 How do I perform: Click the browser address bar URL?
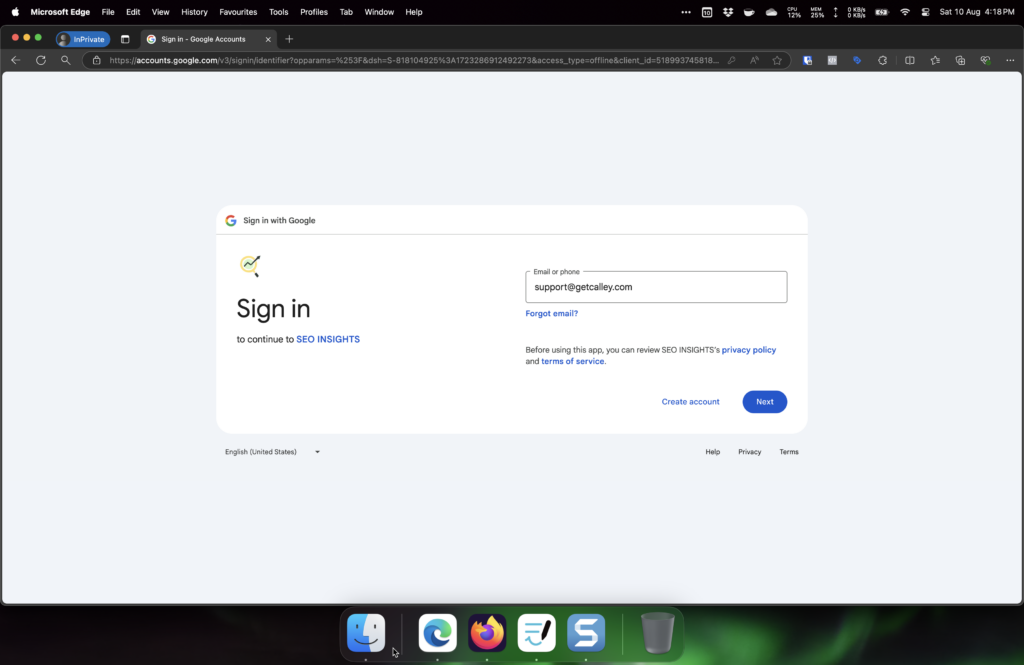click(x=414, y=60)
